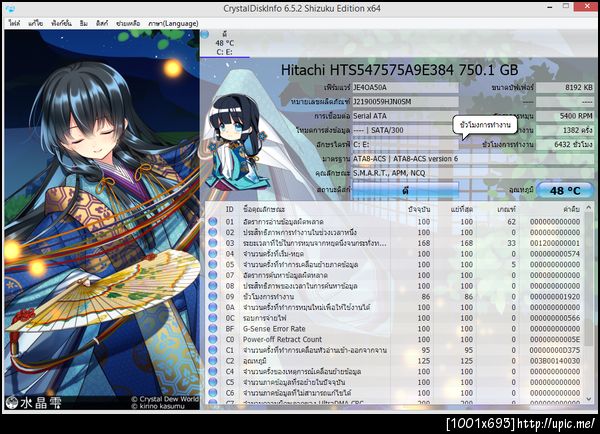The image size is (600, 434).
Task: Click the large Shizuku artwork on left
Action: [102, 220]
